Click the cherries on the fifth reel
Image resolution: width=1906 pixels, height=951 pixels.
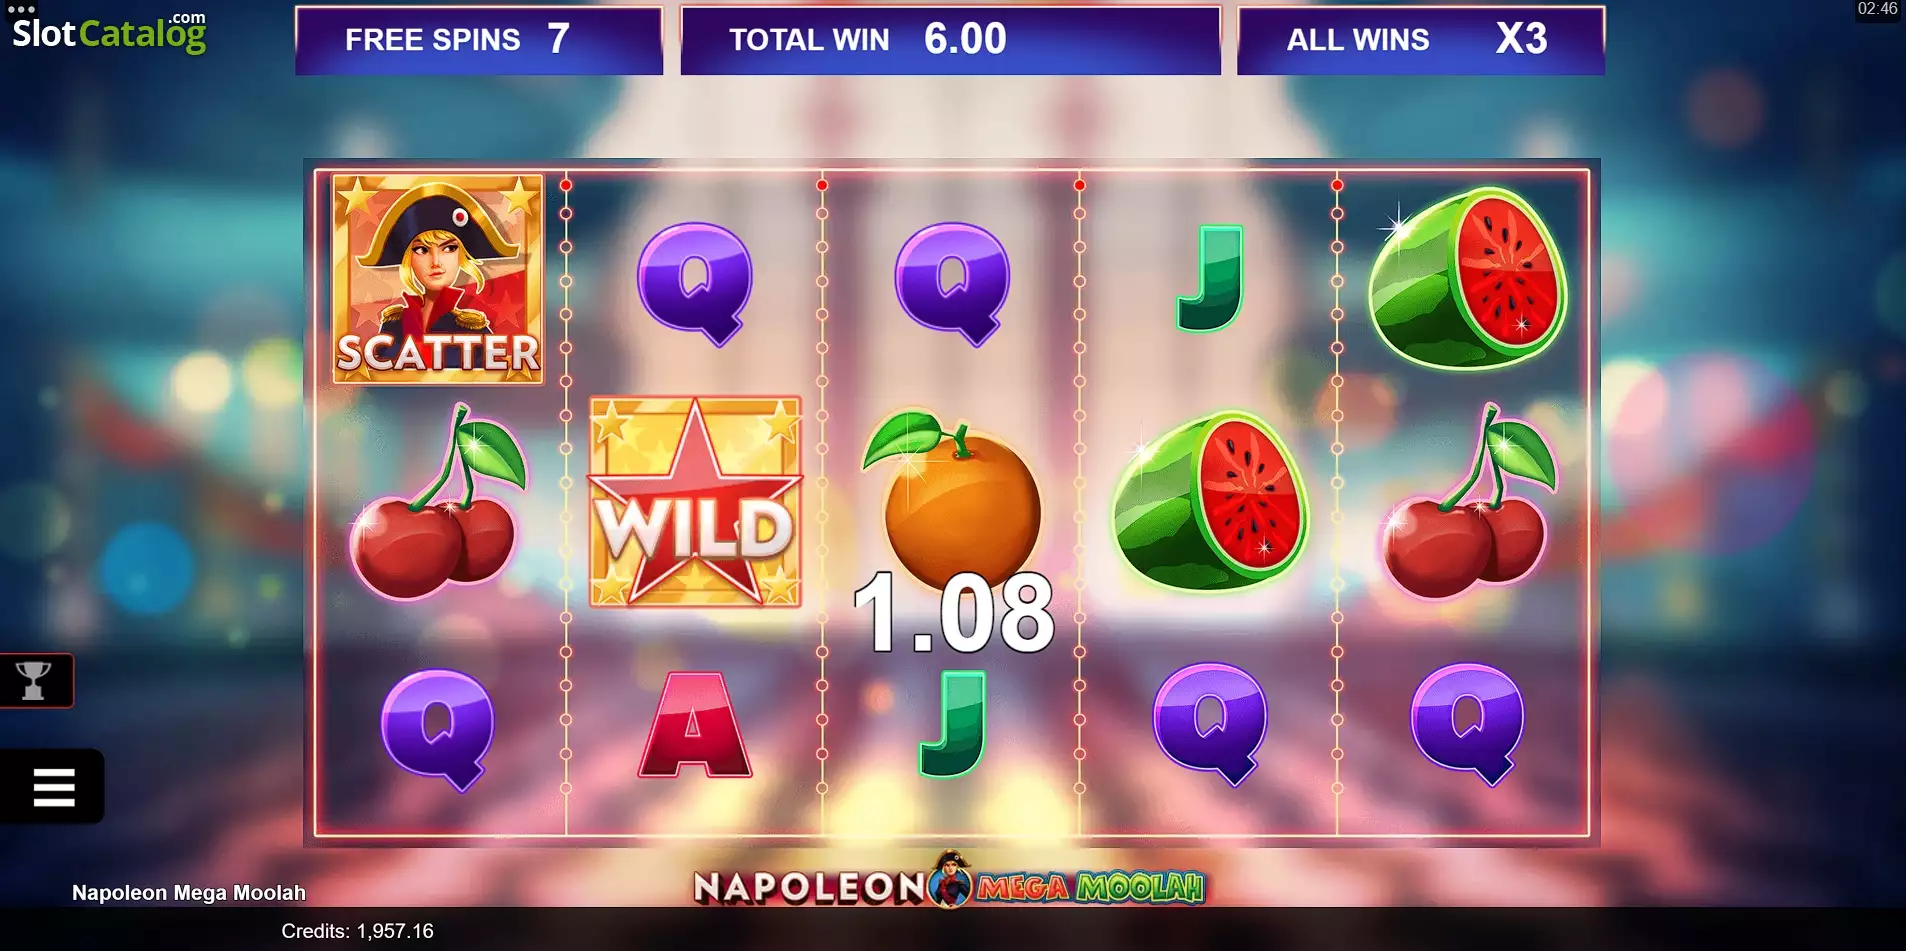point(1468,502)
